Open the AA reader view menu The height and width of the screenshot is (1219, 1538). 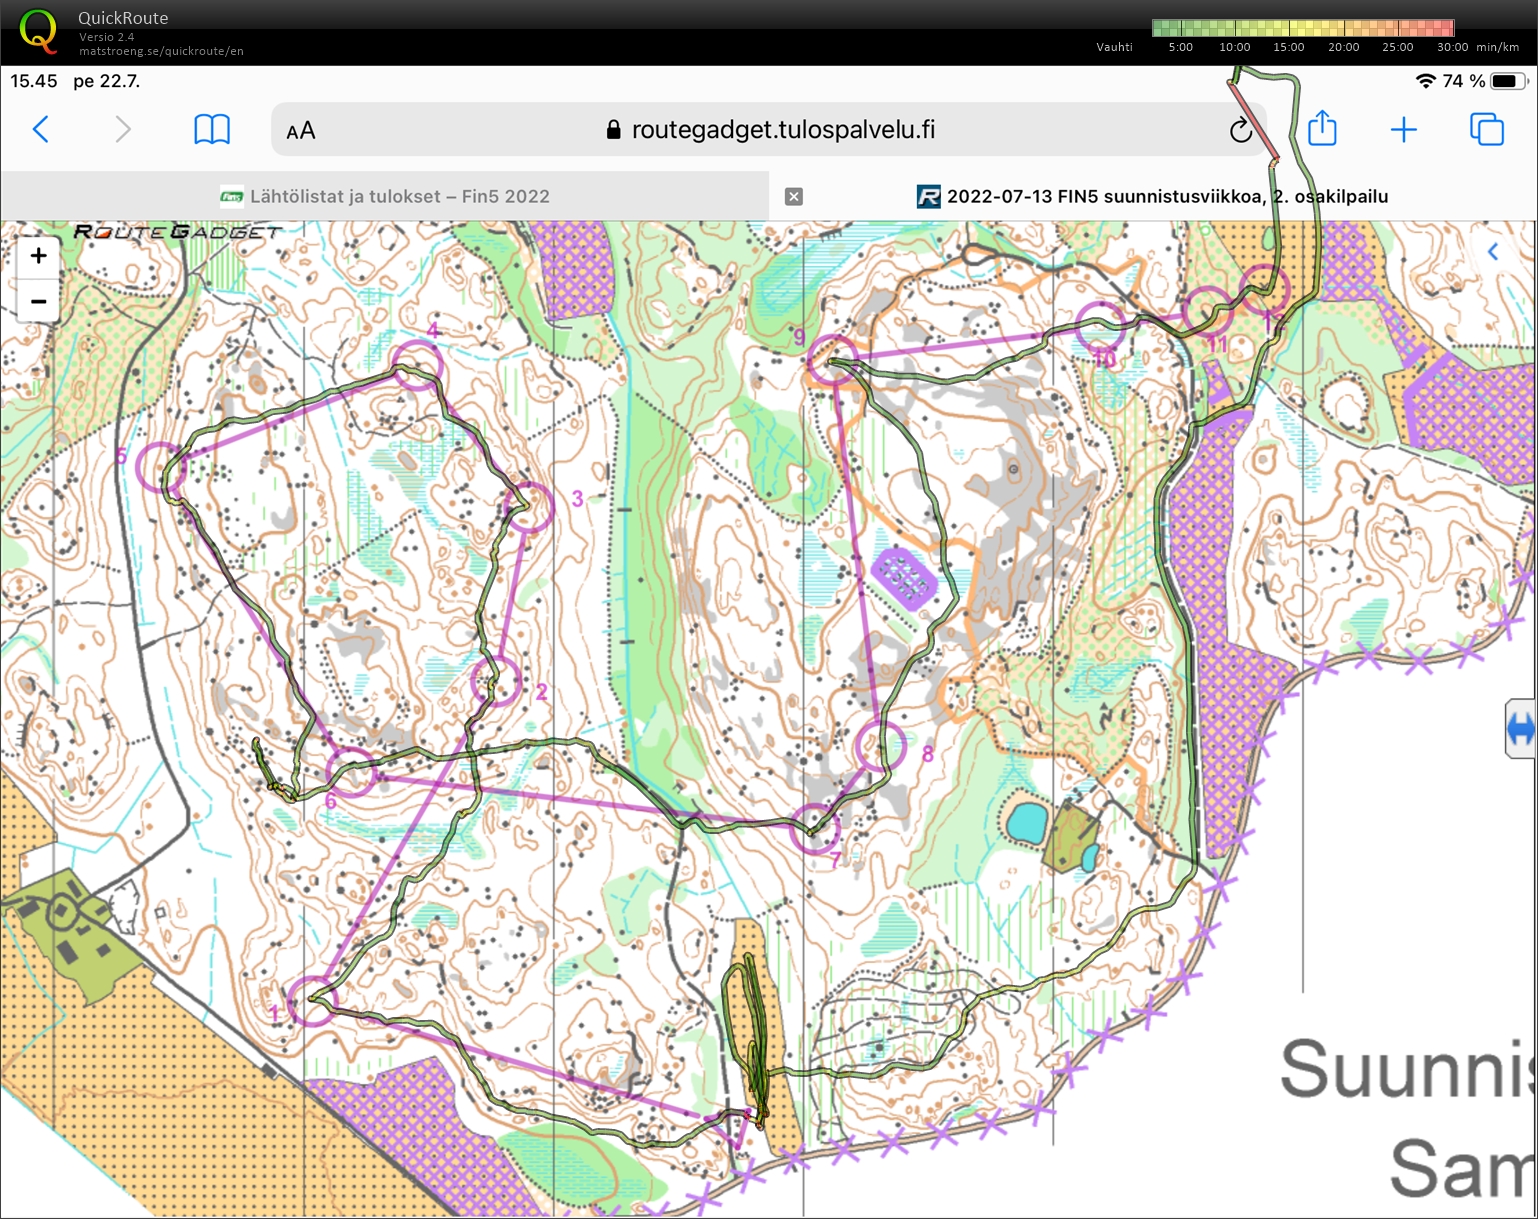pos(300,131)
